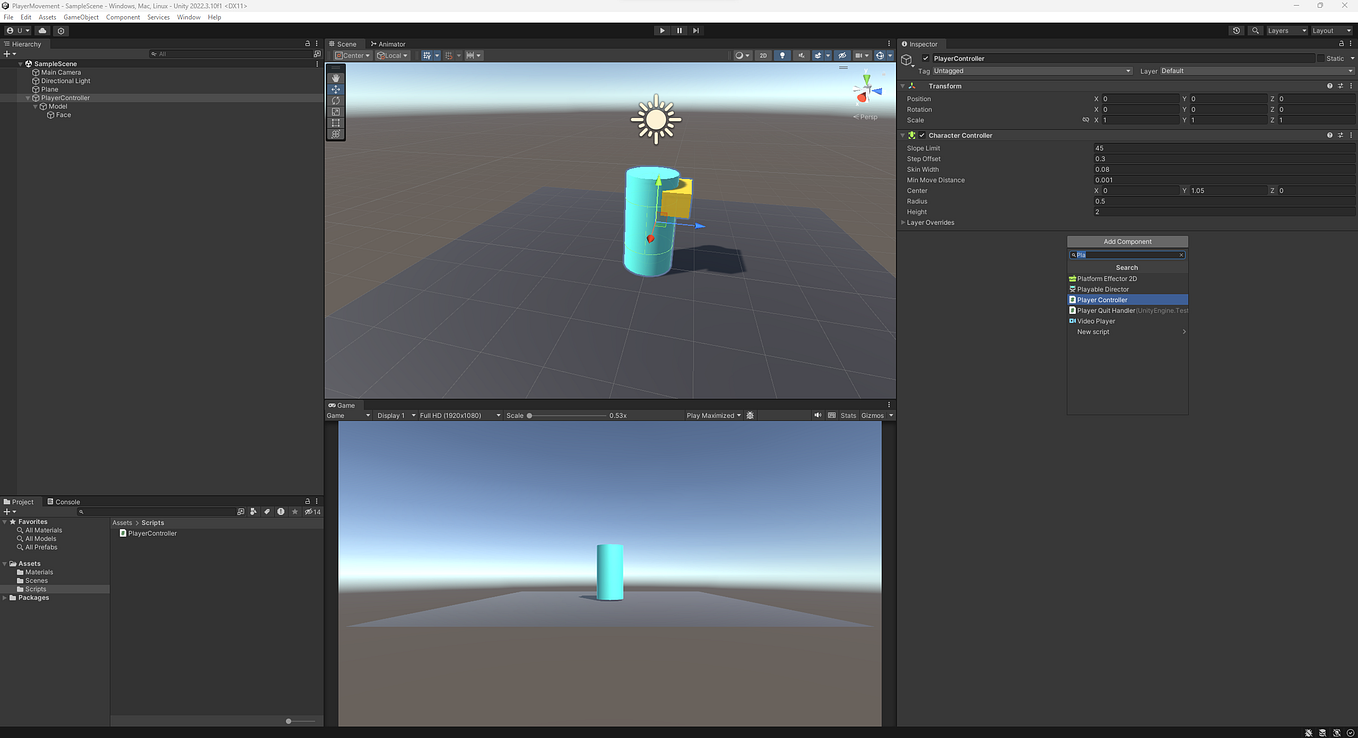Select the Rotate tool
Screen dimensions: 1358x738
tap(335, 99)
